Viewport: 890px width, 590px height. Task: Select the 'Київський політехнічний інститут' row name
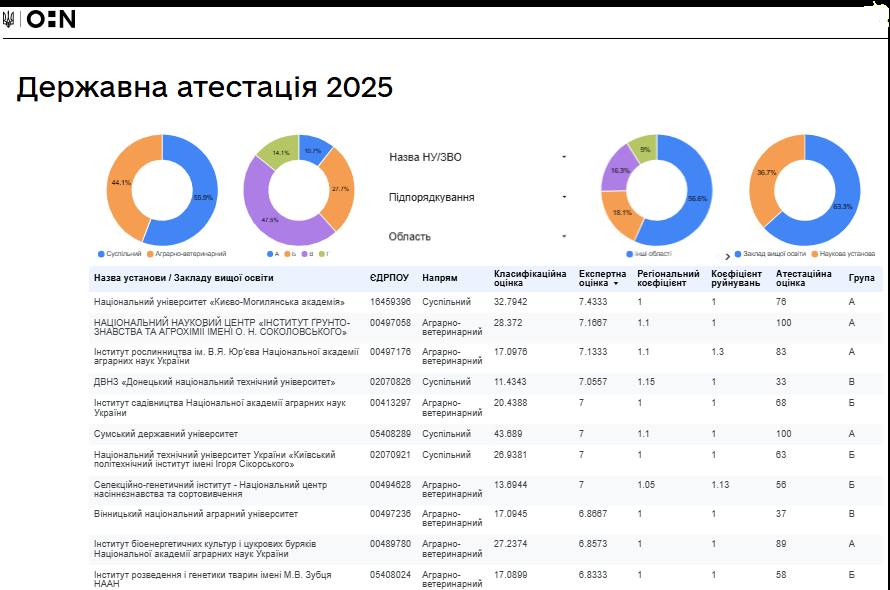pos(215,459)
